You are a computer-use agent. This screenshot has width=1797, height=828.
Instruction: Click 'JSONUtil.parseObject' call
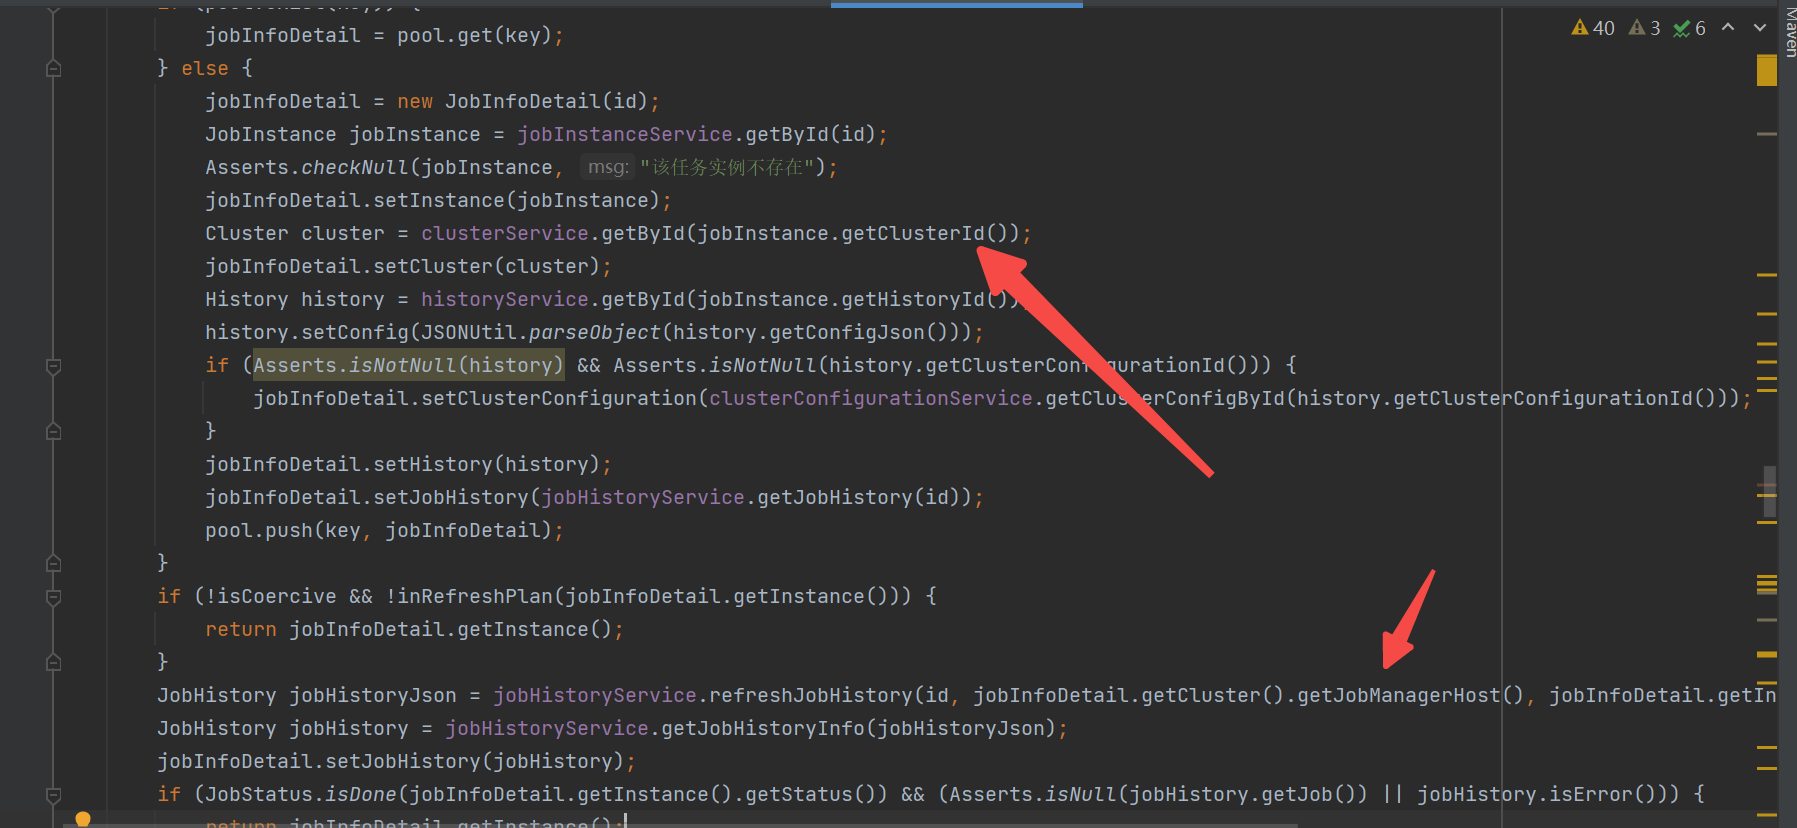click(x=541, y=332)
